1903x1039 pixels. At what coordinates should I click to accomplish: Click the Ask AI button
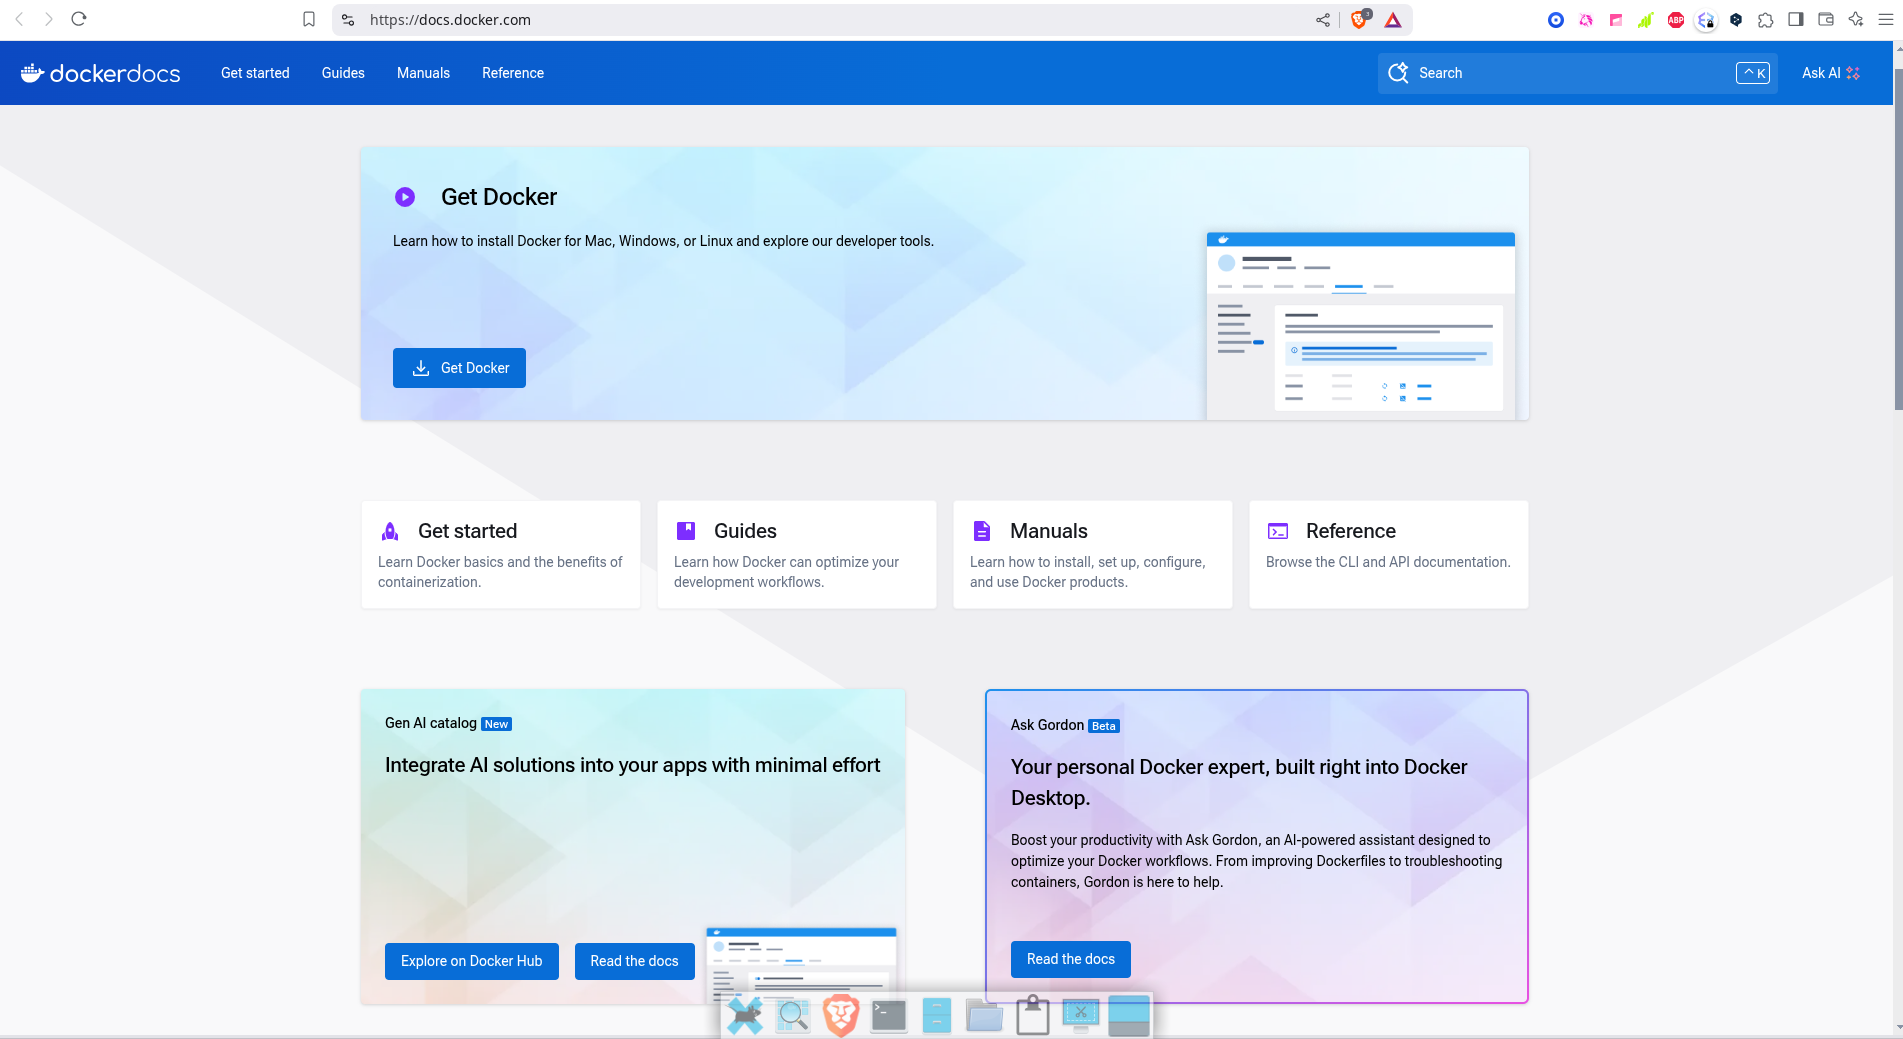coord(1831,73)
